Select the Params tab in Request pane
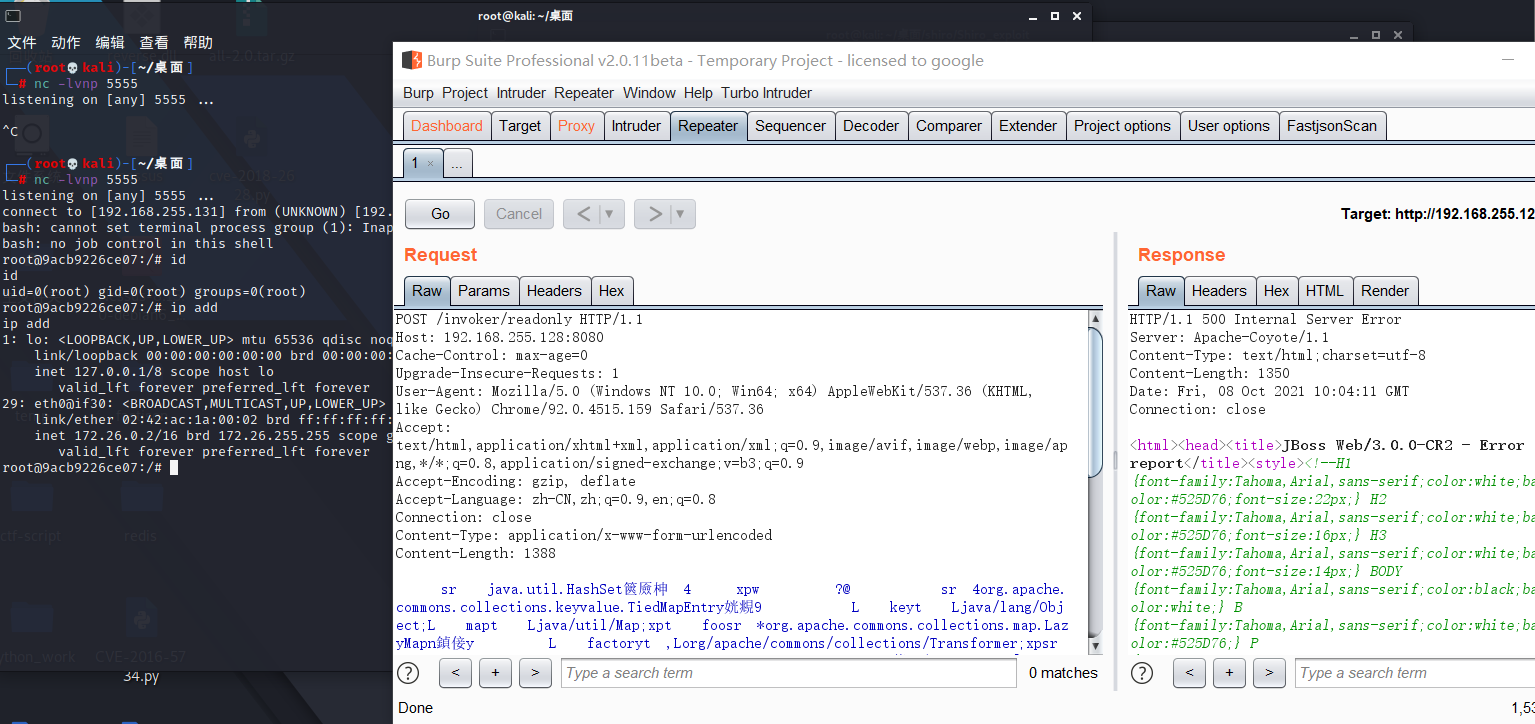The height and width of the screenshot is (724, 1535). point(484,291)
